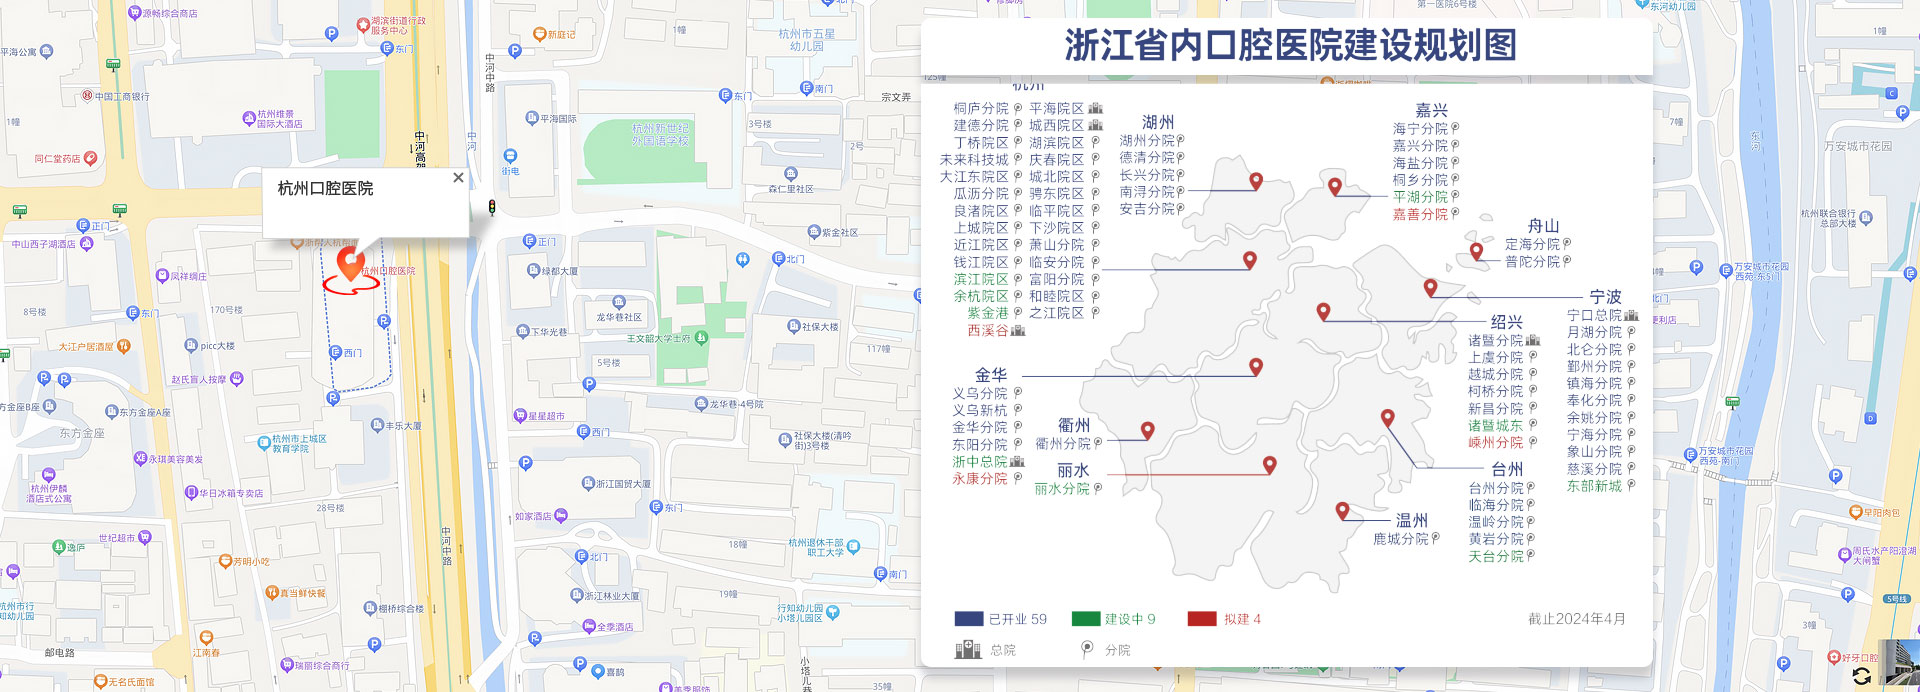This screenshot has width=1920, height=692.
Task: Click the refresh arrows icon at bottom right
Action: click(1861, 677)
